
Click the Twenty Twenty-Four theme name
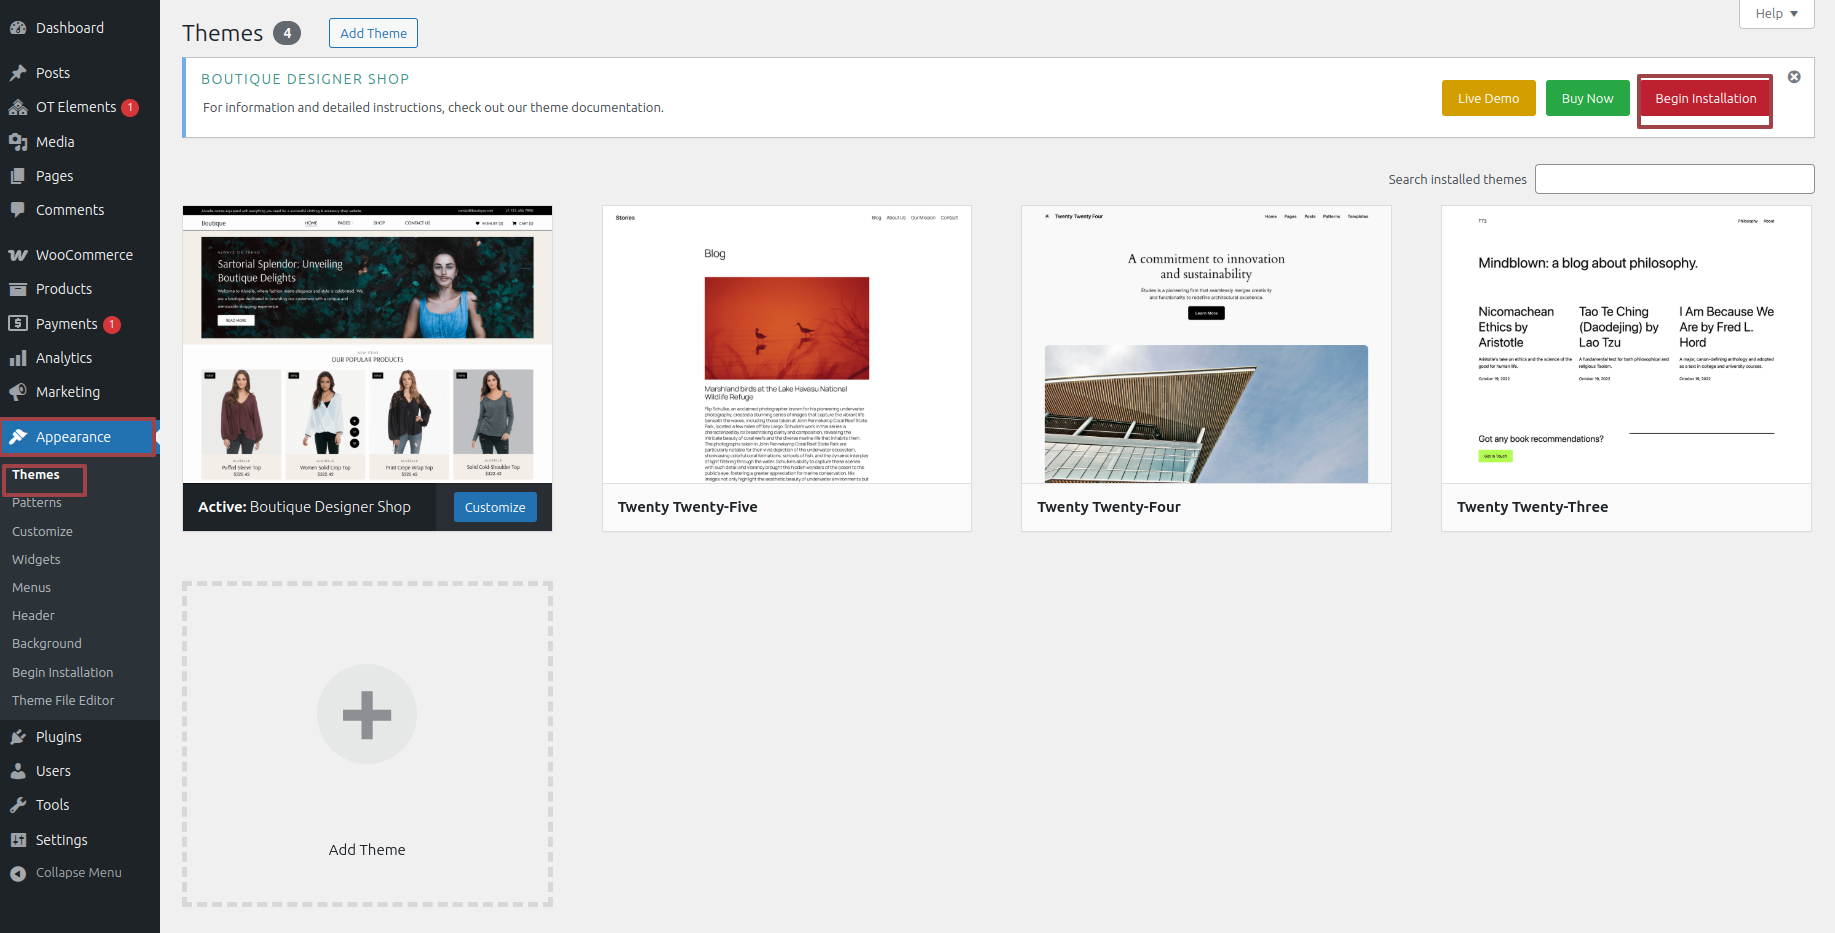click(1109, 507)
